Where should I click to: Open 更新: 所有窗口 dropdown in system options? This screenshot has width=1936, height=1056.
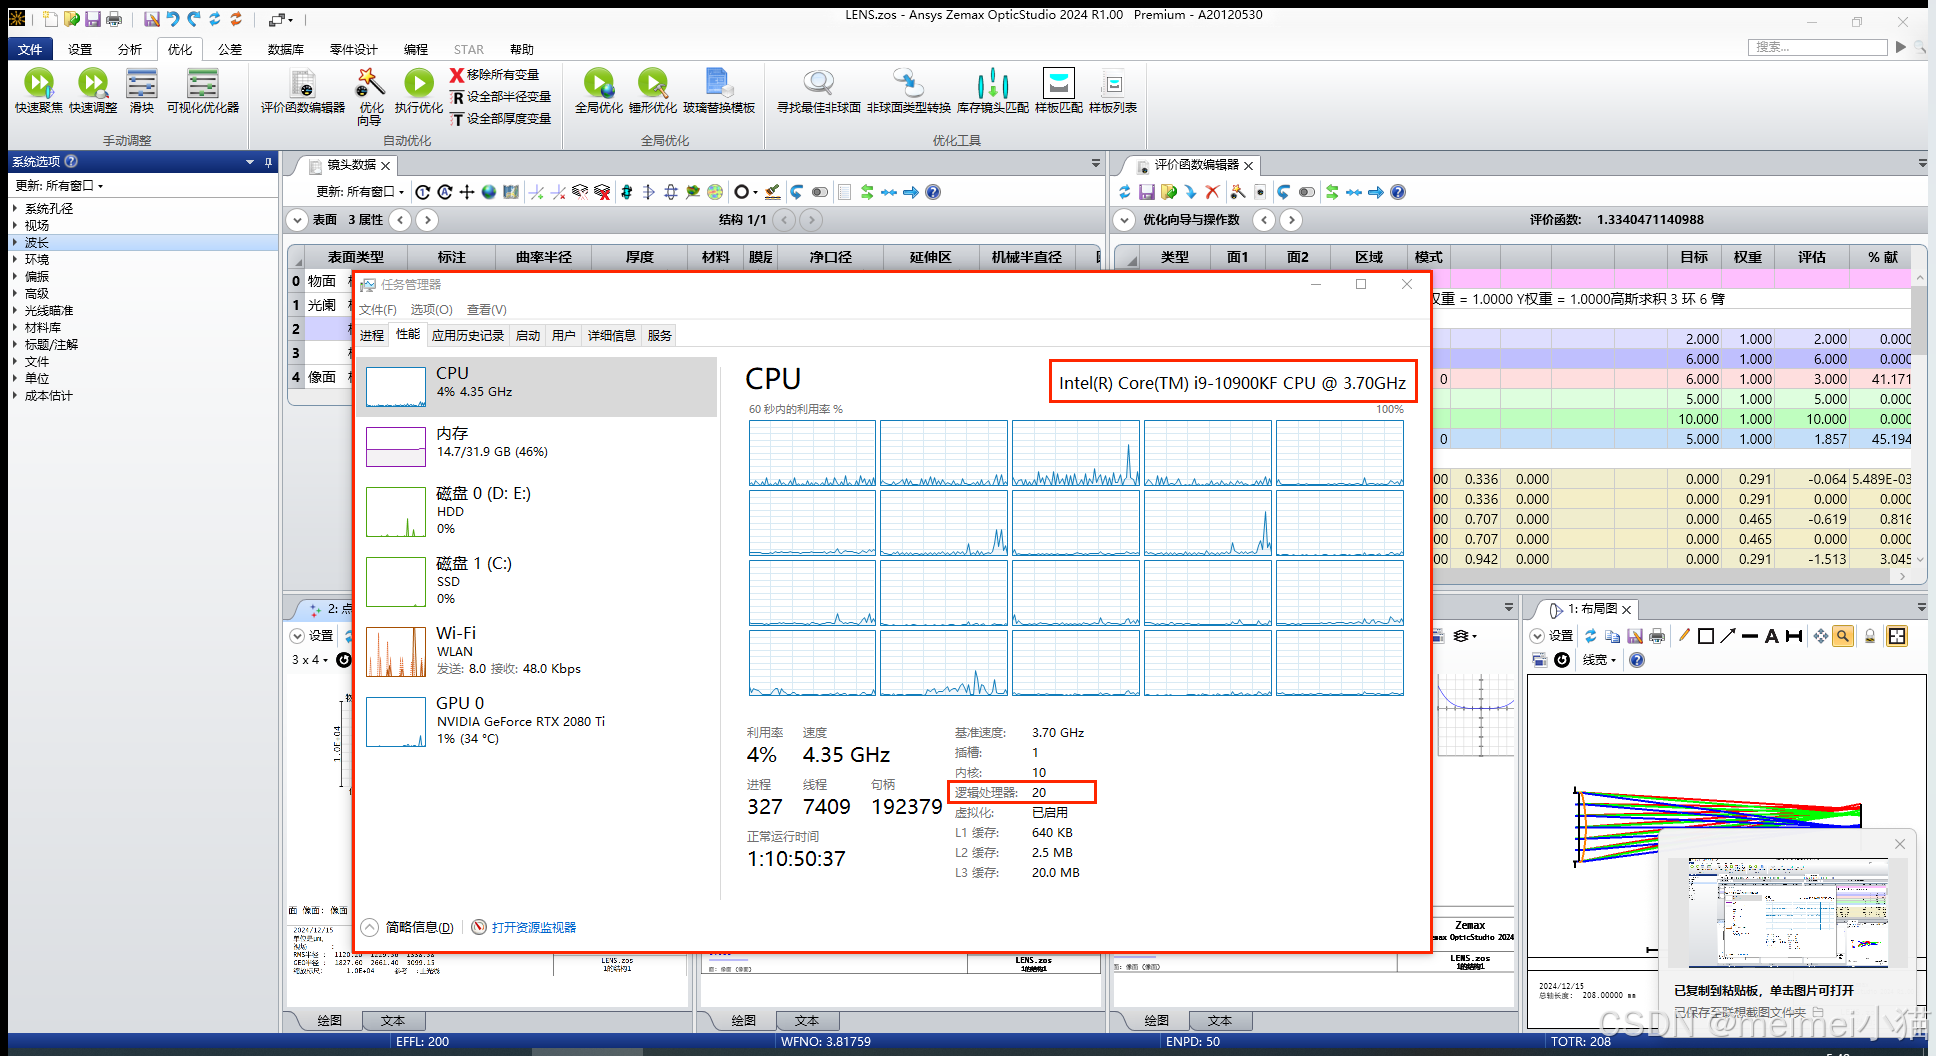tap(59, 186)
